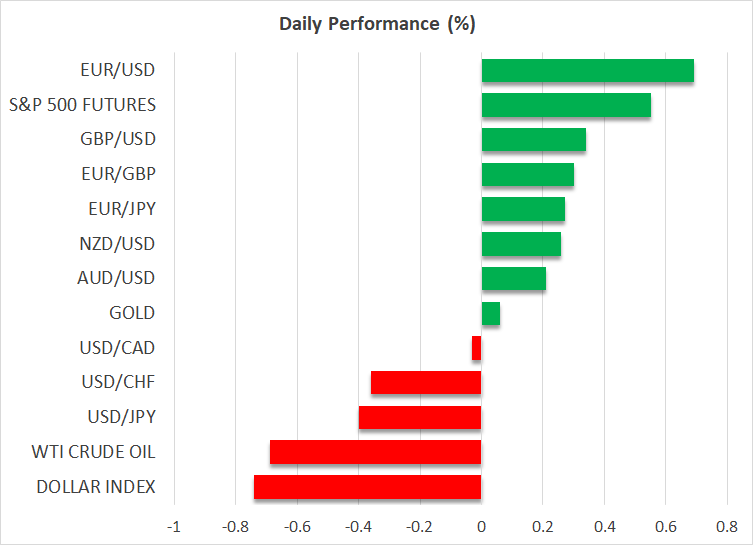
Task: Select the EUR/GBP green bar
Action: tap(527, 174)
